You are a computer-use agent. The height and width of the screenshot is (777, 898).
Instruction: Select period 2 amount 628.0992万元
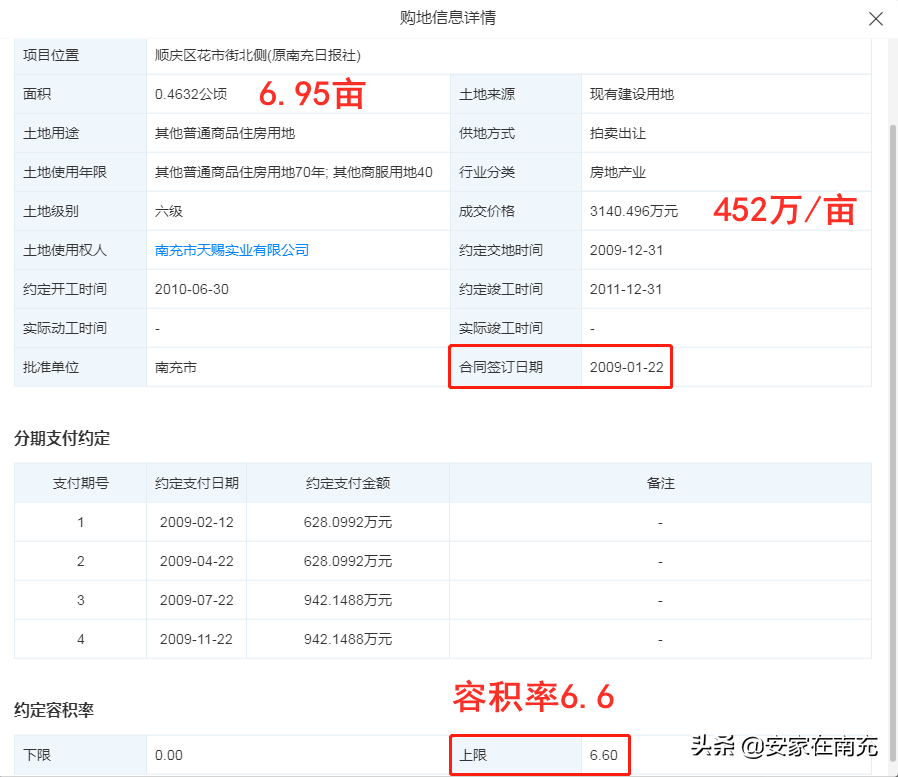point(348,561)
